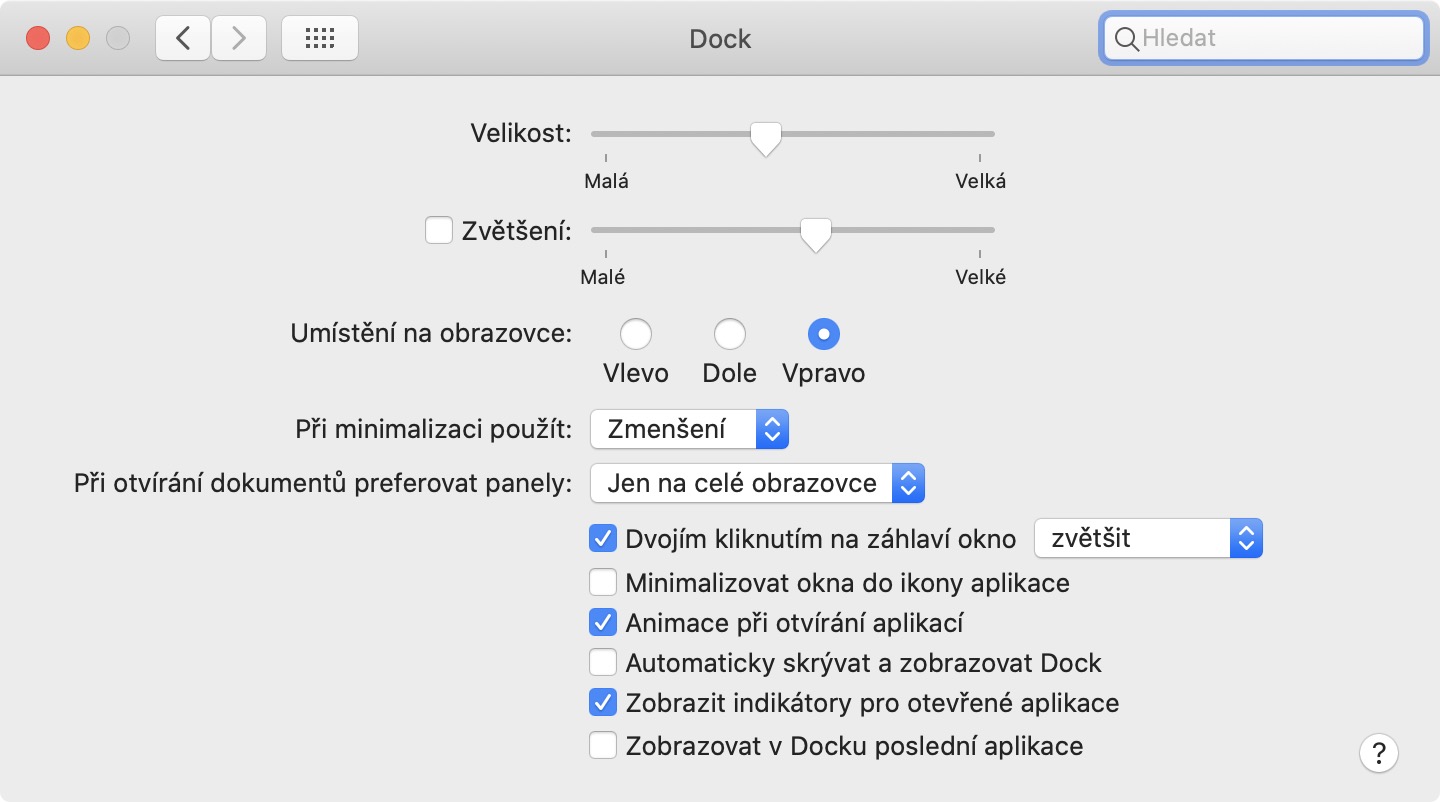Select Dole dock position
1440x802 pixels.
(x=730, y=334)
